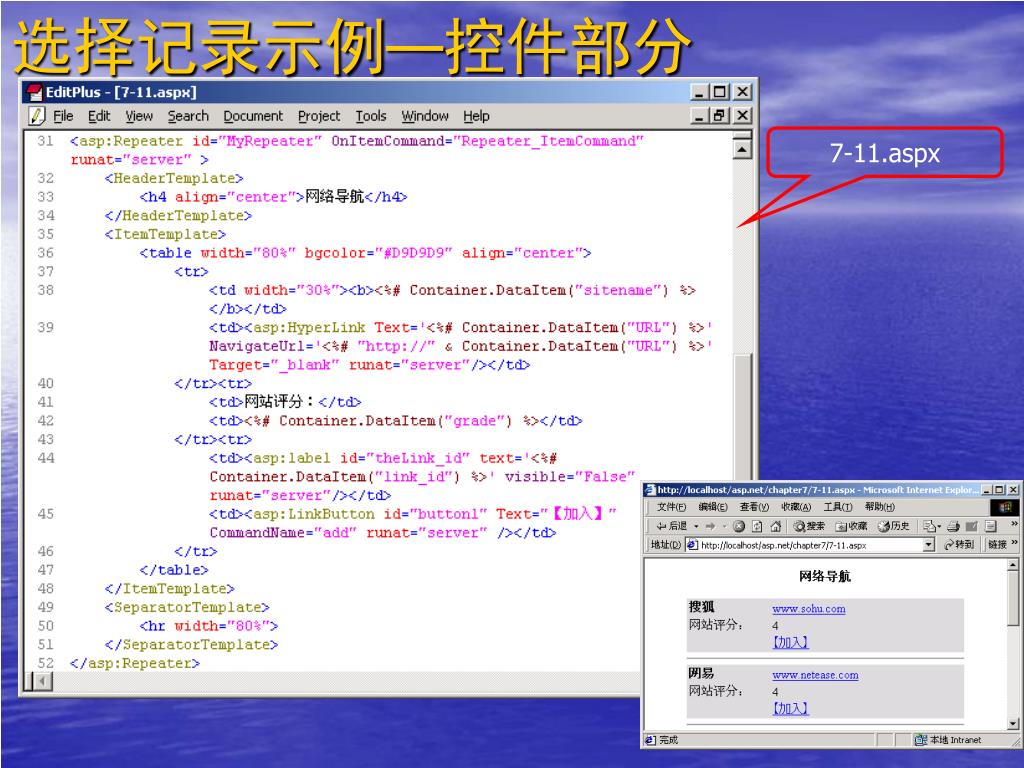Image resolution: width=1024 pixels, height=768 pixels.
Task: Click Intranet zone icon in IE status bar
Action: pos(921,740)
